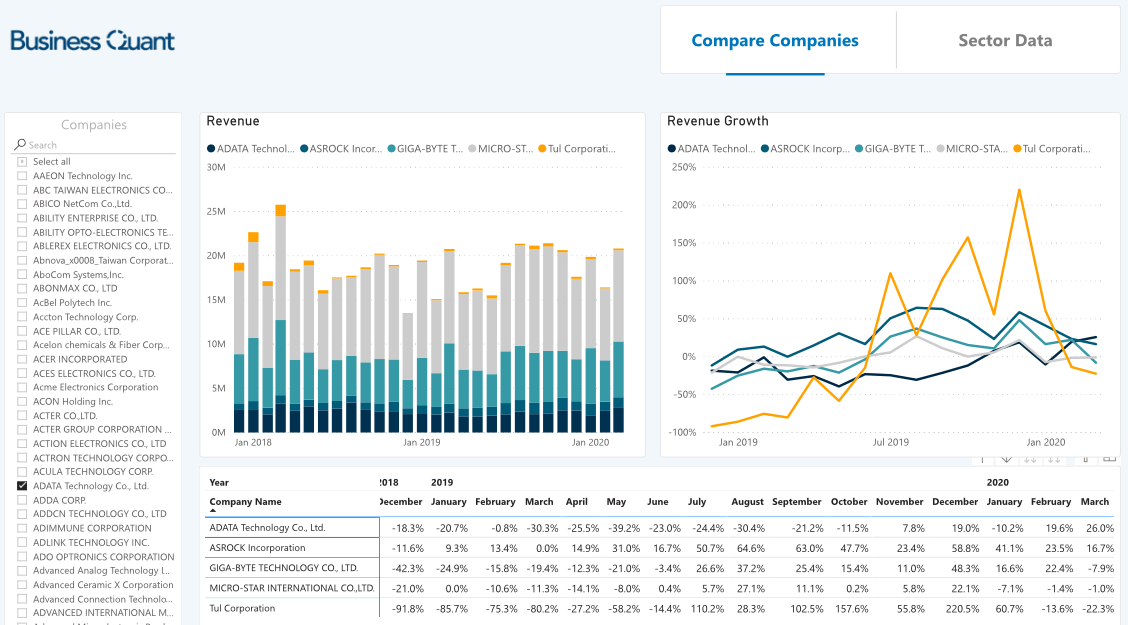Switch to the Sector Data tab

click(1005, 40)
